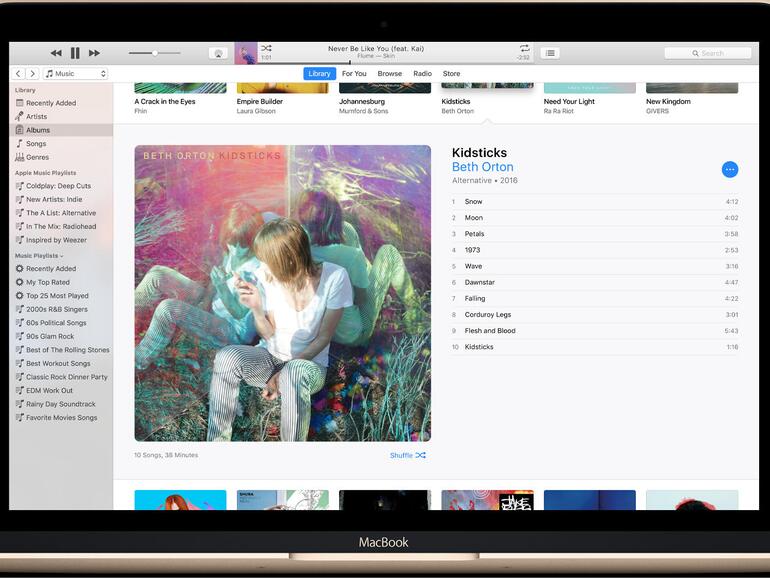Switch to the For You tab
This screenshot has width=770, height=578.
click(x=354, y=74)
